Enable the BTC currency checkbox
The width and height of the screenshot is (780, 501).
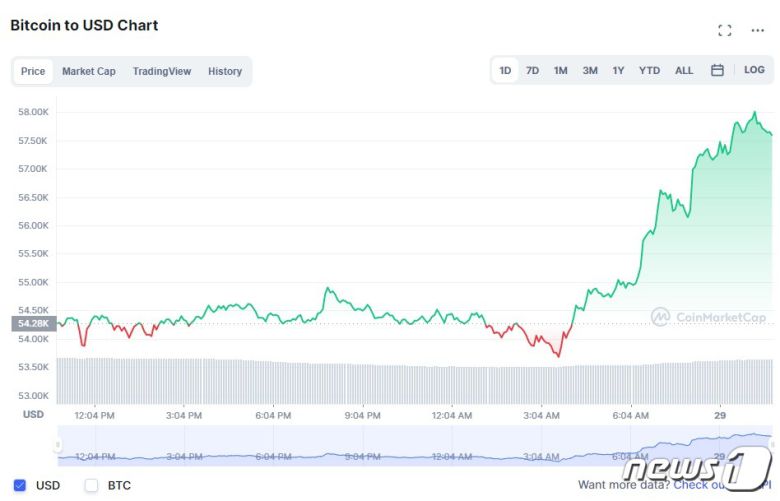click(x=92, y=486)
